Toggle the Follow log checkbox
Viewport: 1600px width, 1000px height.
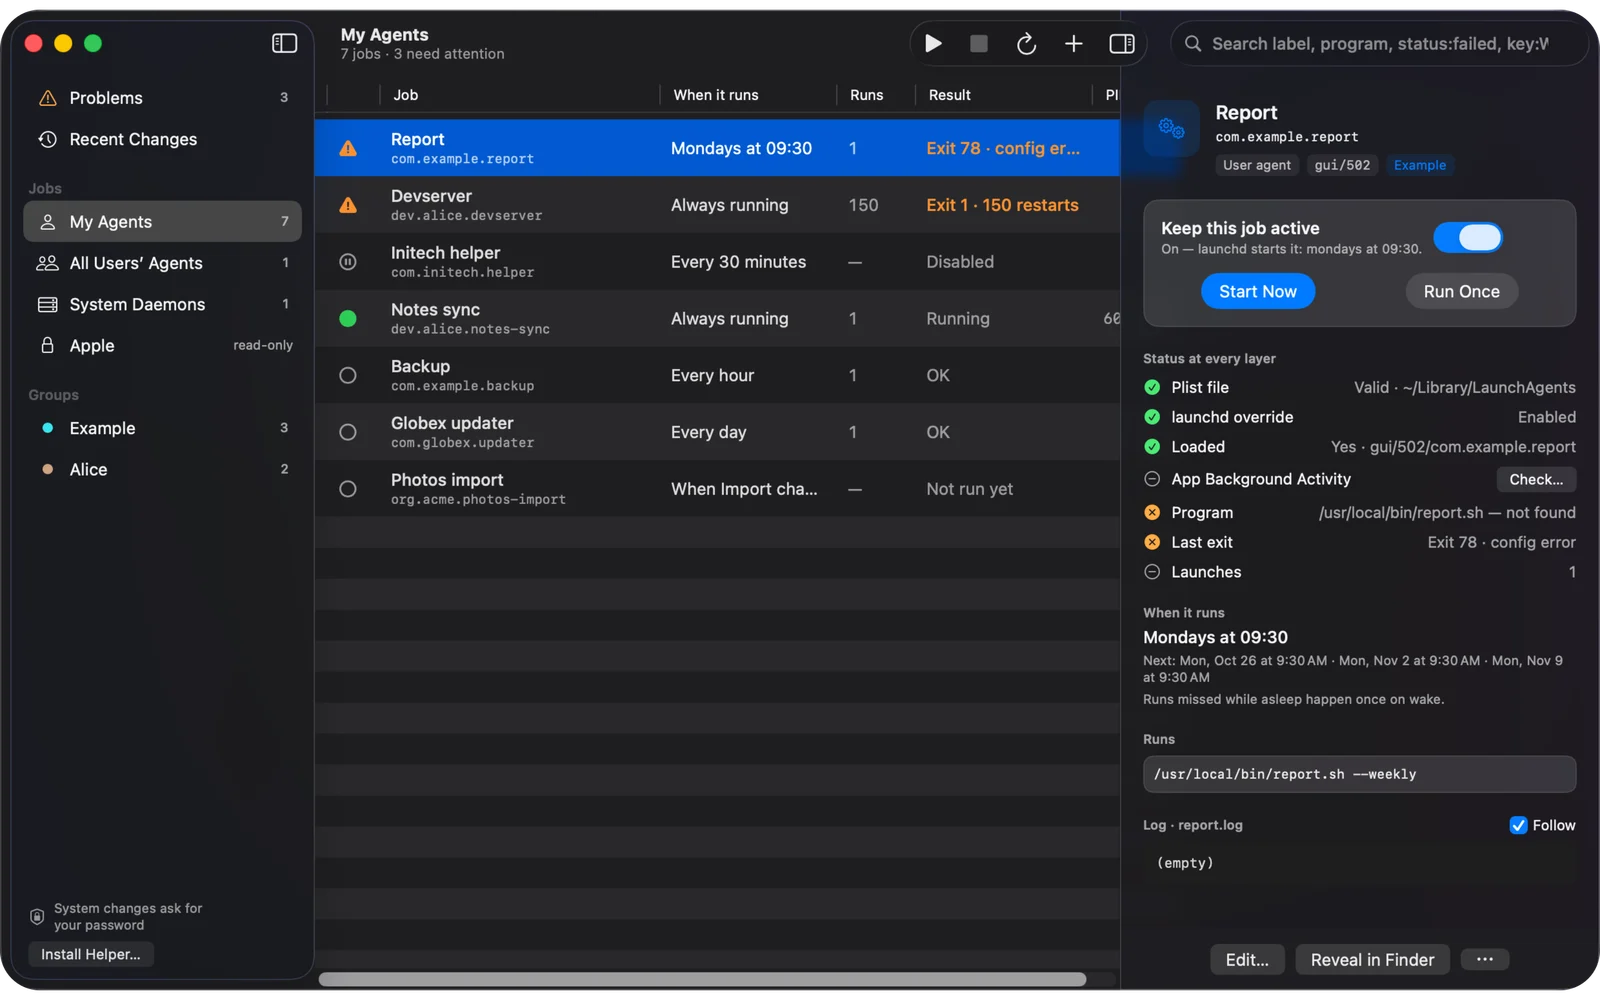coord(1518,825)
